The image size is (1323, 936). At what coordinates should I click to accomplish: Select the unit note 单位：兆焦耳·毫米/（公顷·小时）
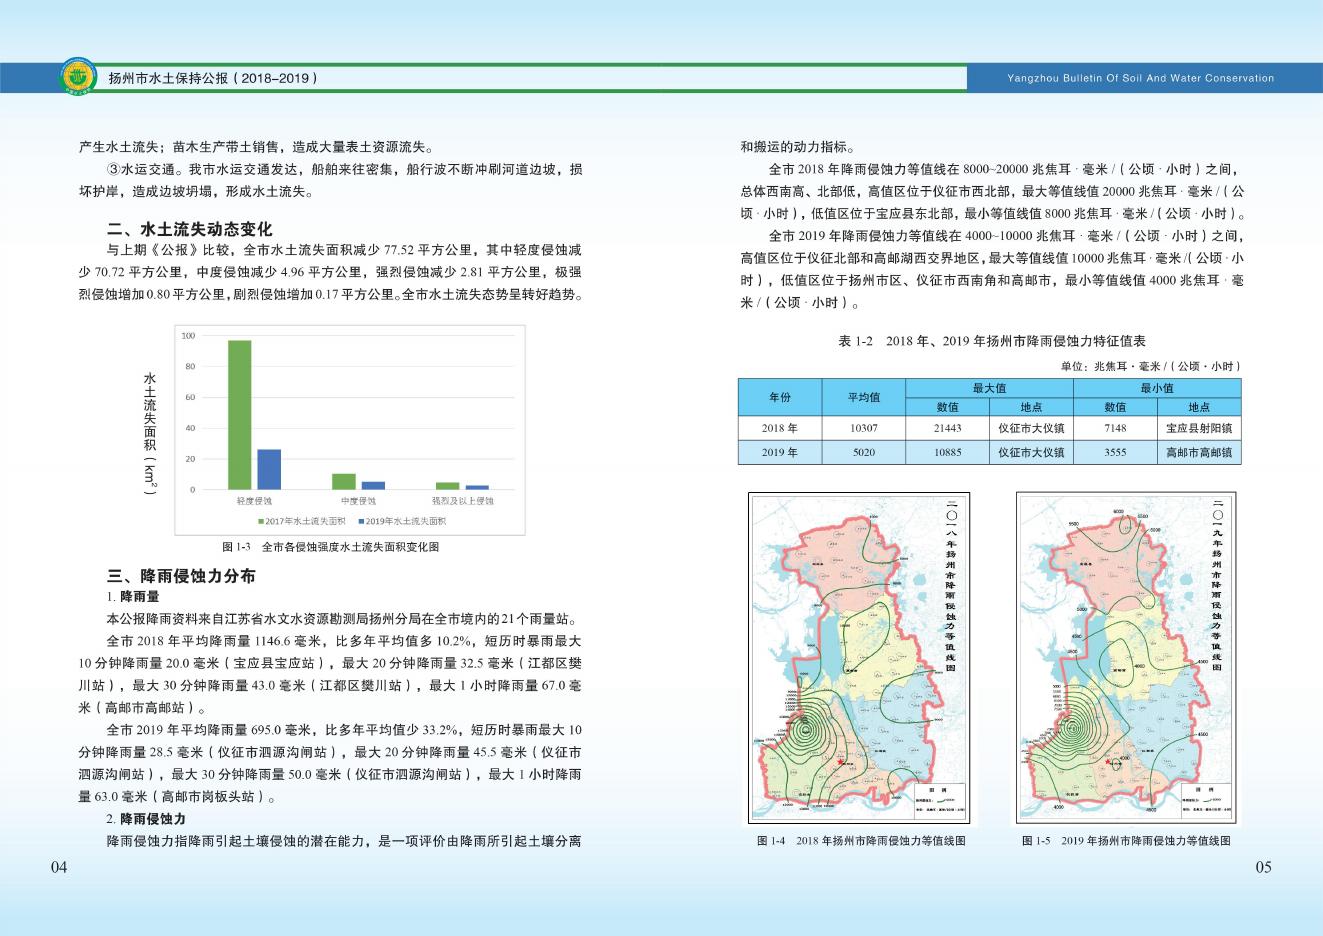[1151, 367]
